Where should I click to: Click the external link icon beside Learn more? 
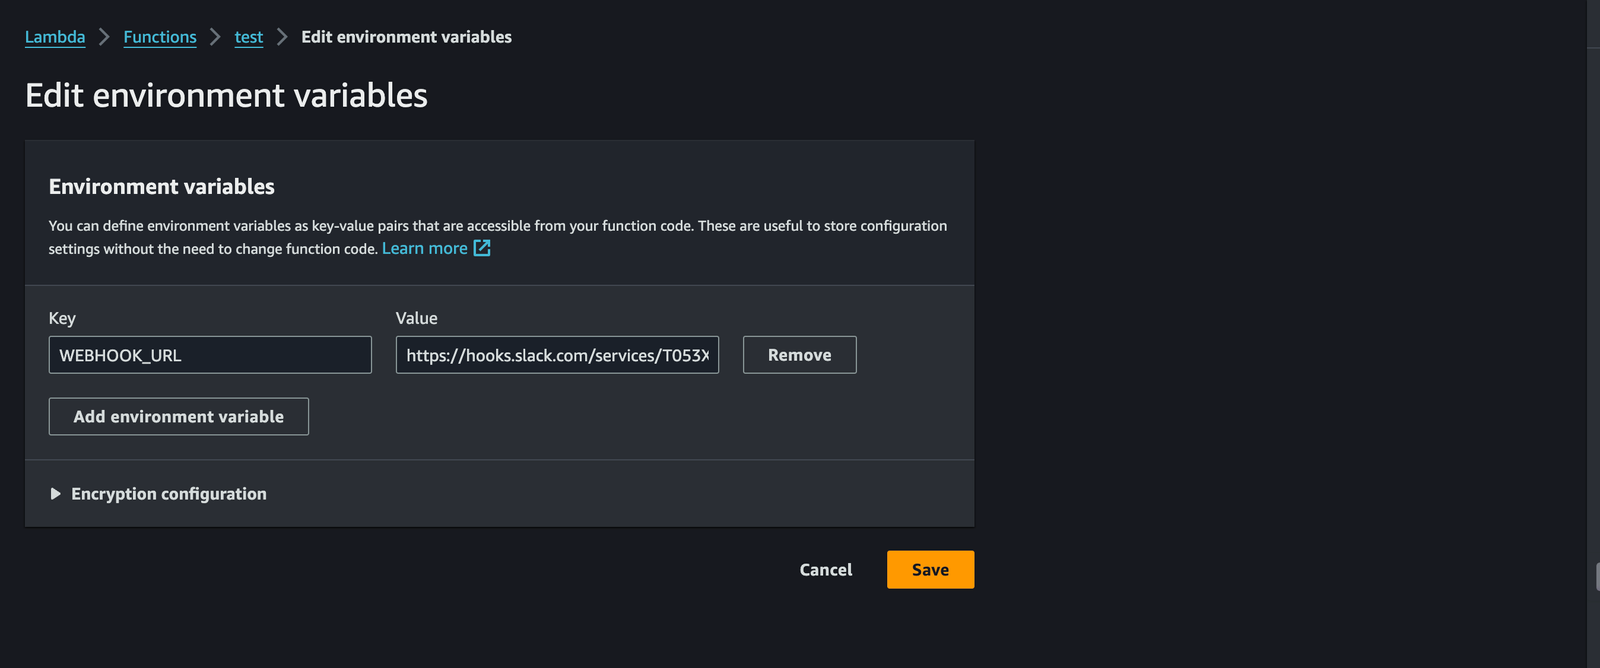click(482, 248)
